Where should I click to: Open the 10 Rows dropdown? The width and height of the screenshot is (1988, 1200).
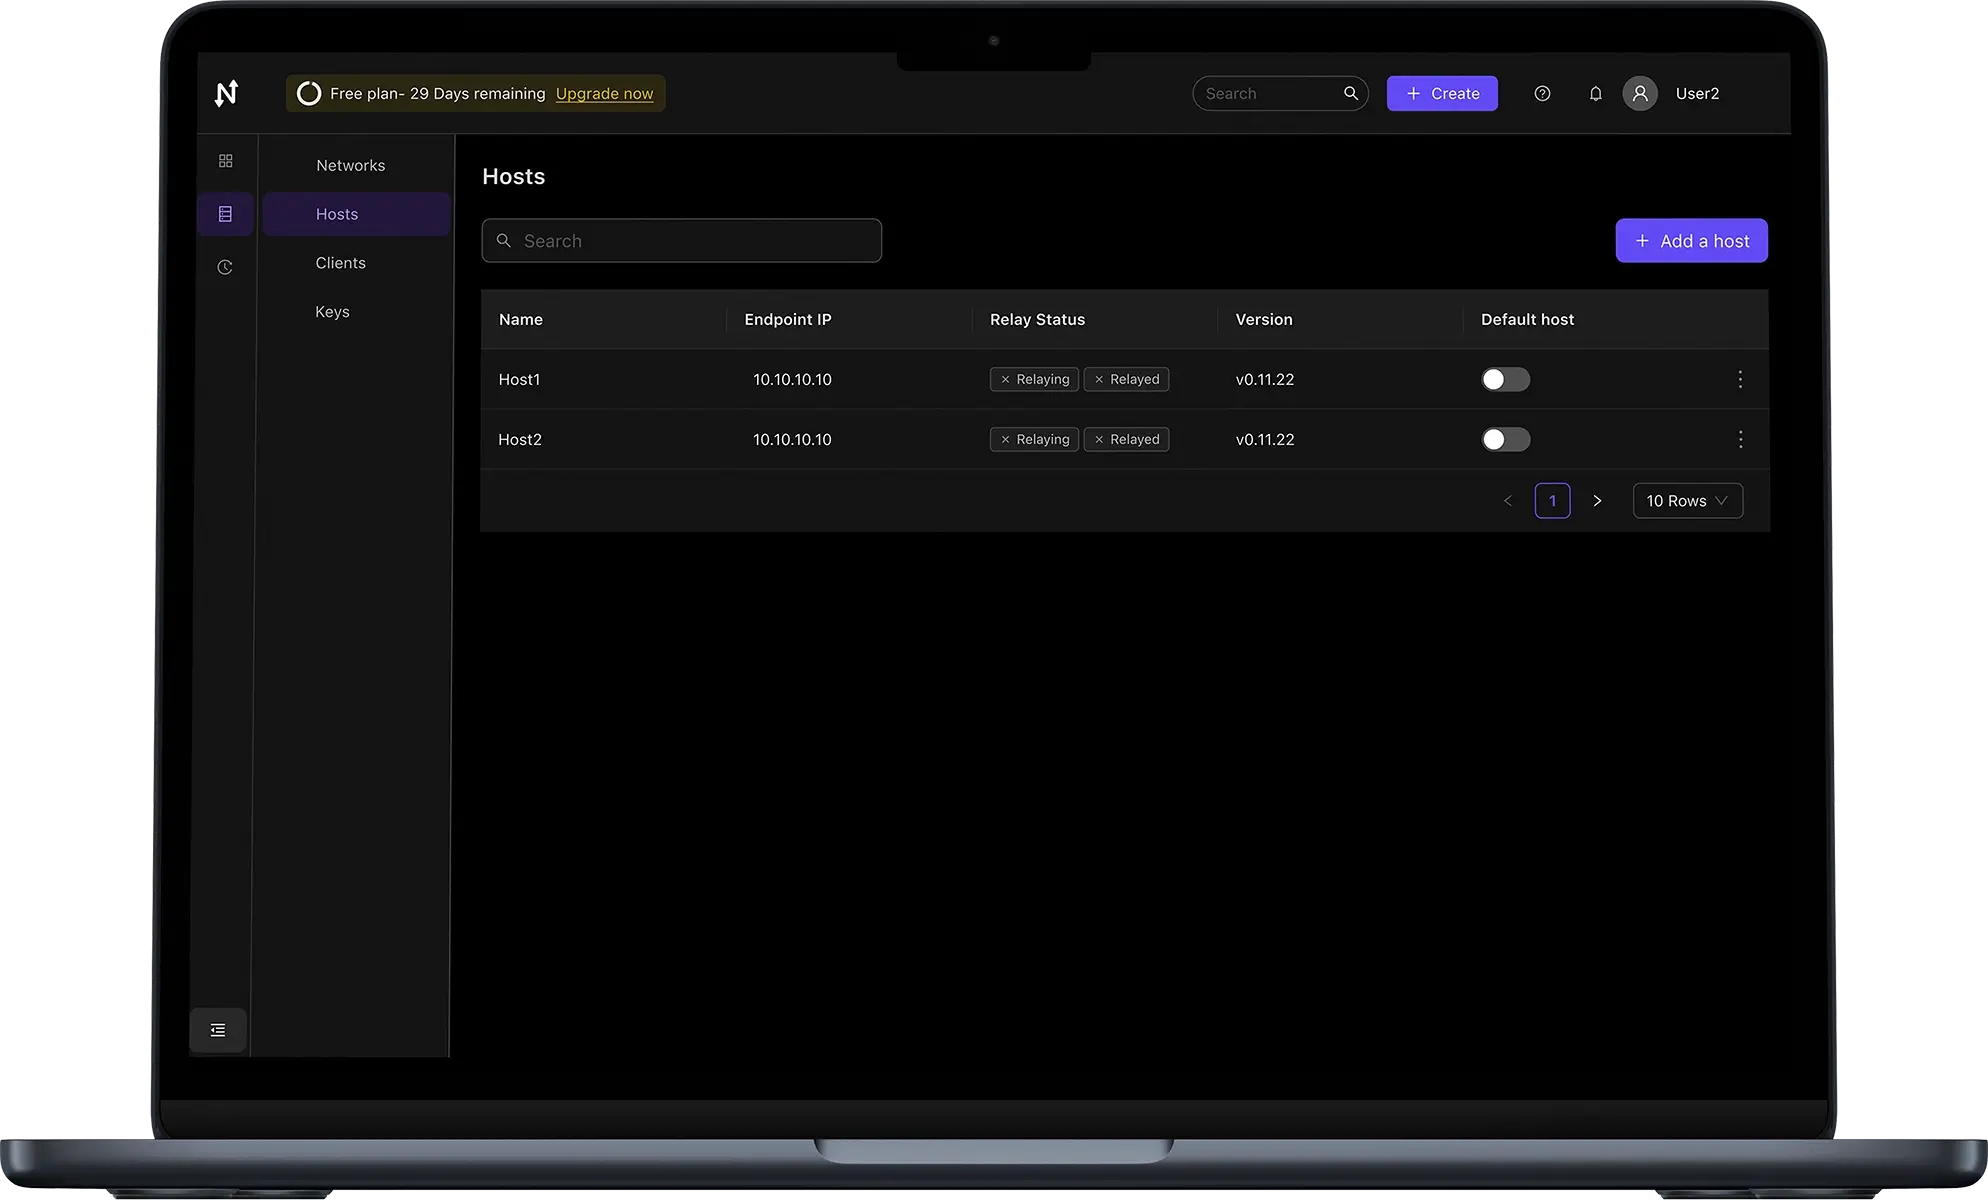[x=1687, y=500]
